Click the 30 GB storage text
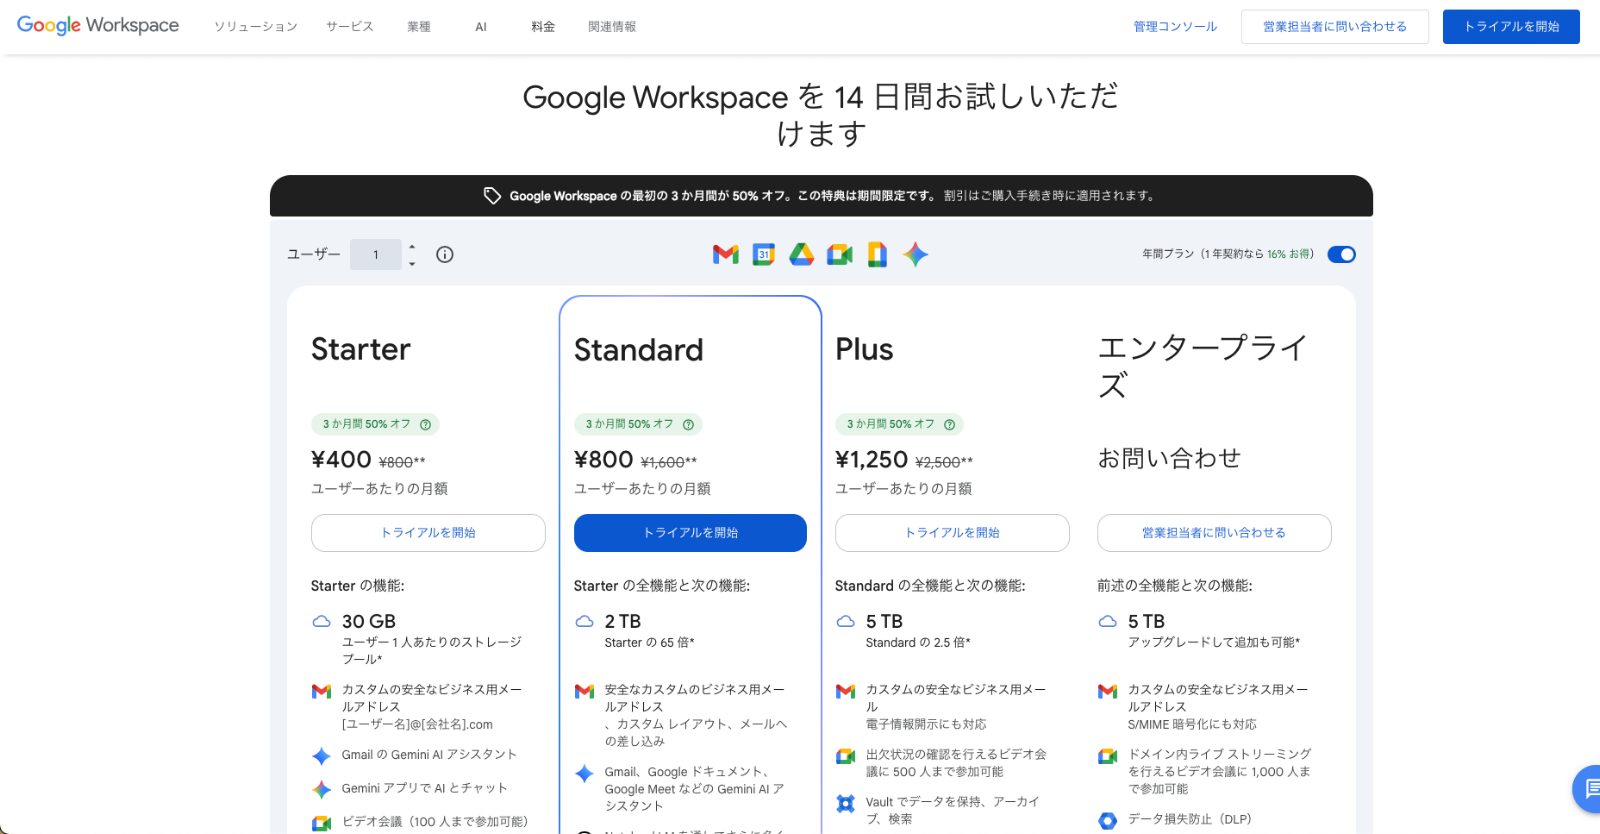The height and width of the screenshot is (834, 1600). point(369,621)
